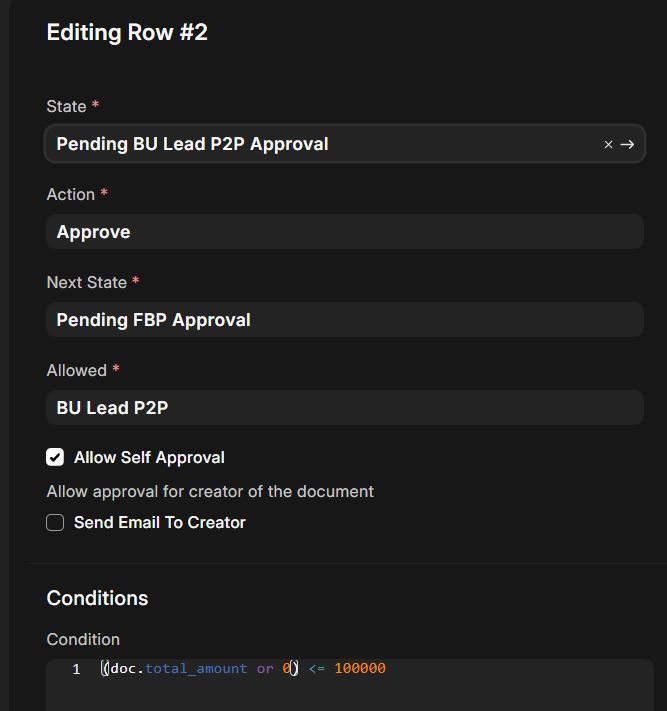The image size is (667, 711).
Task: Uncheck the Allow Self Approval checkbox
Action: point(55,458)
